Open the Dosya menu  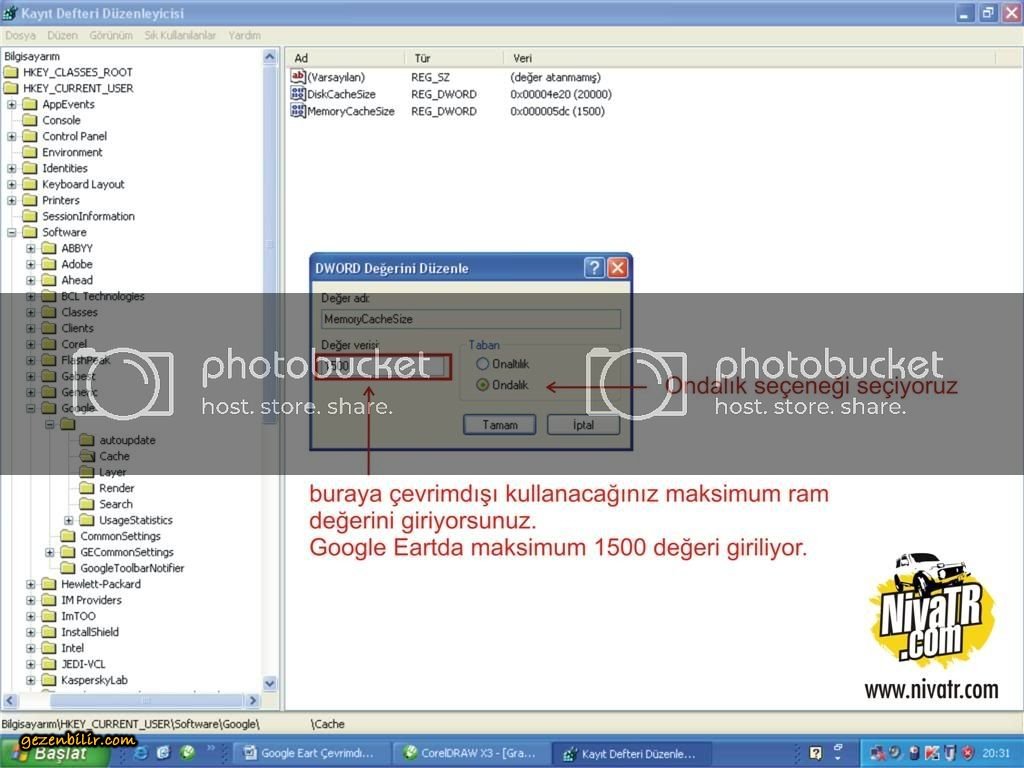click(x=20, y=35)
